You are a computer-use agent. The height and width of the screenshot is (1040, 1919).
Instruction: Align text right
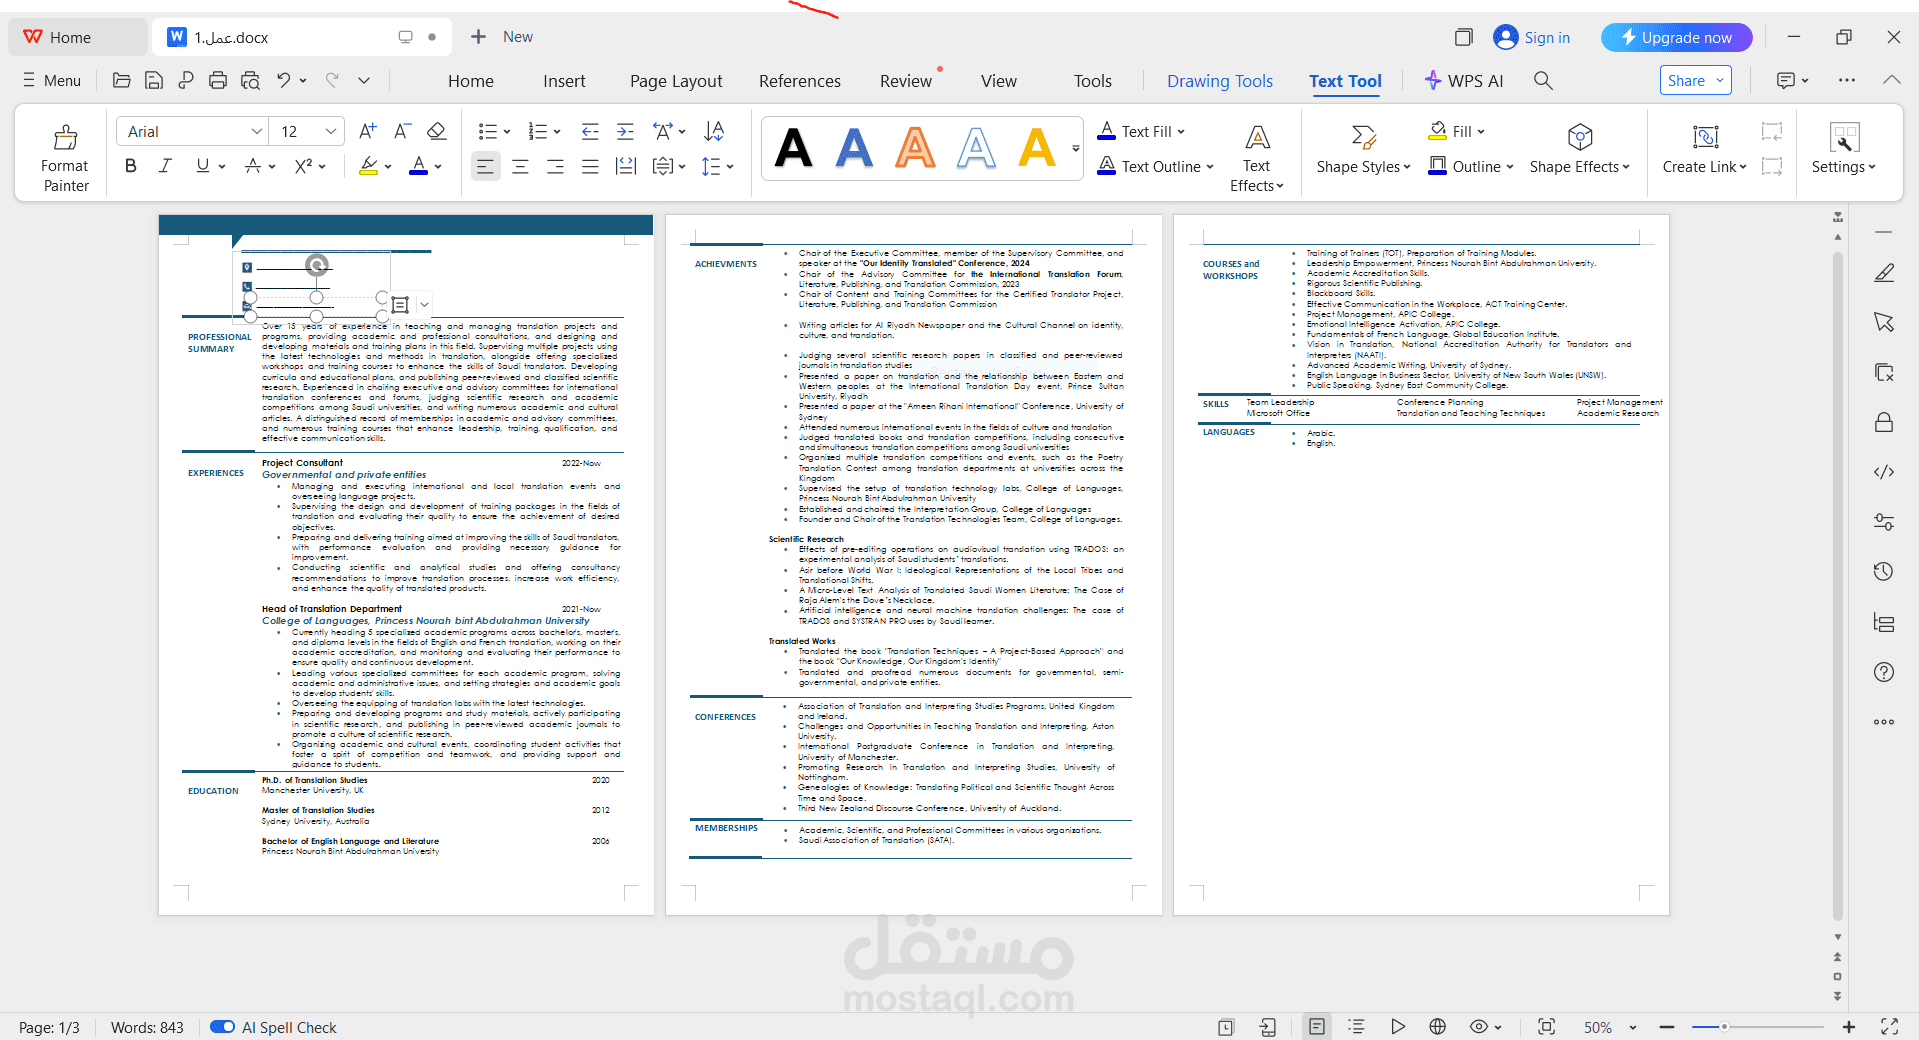tap(555, 166)
